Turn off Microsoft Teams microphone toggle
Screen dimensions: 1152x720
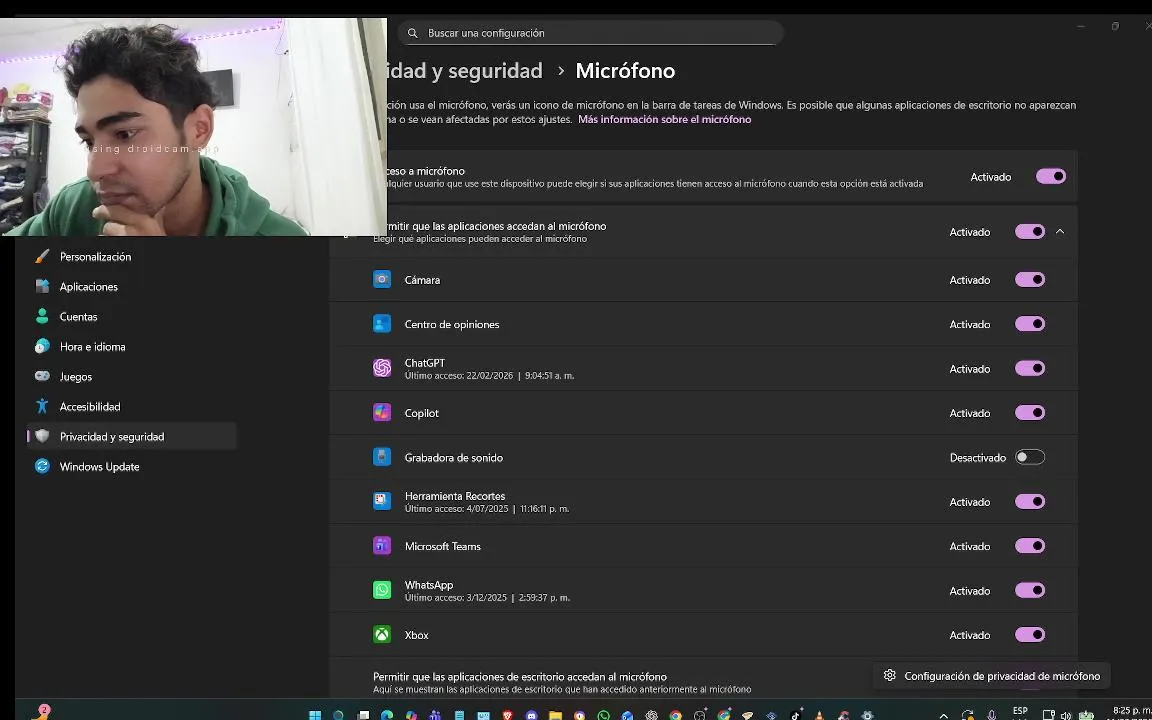coord(1029,546)
